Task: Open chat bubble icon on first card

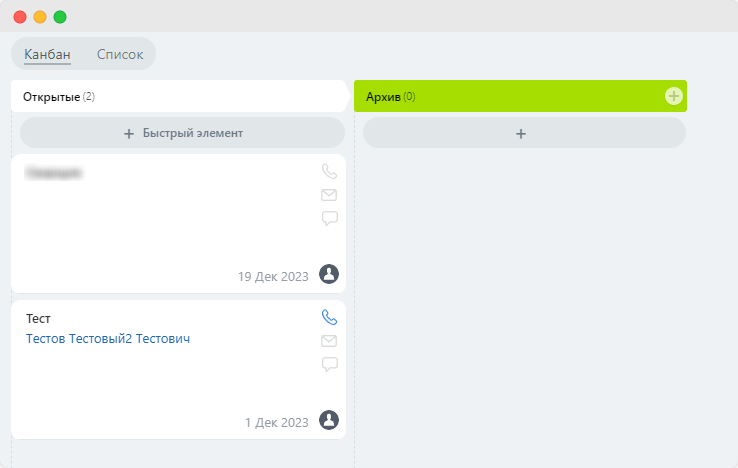Action: (x=329, y=218)
